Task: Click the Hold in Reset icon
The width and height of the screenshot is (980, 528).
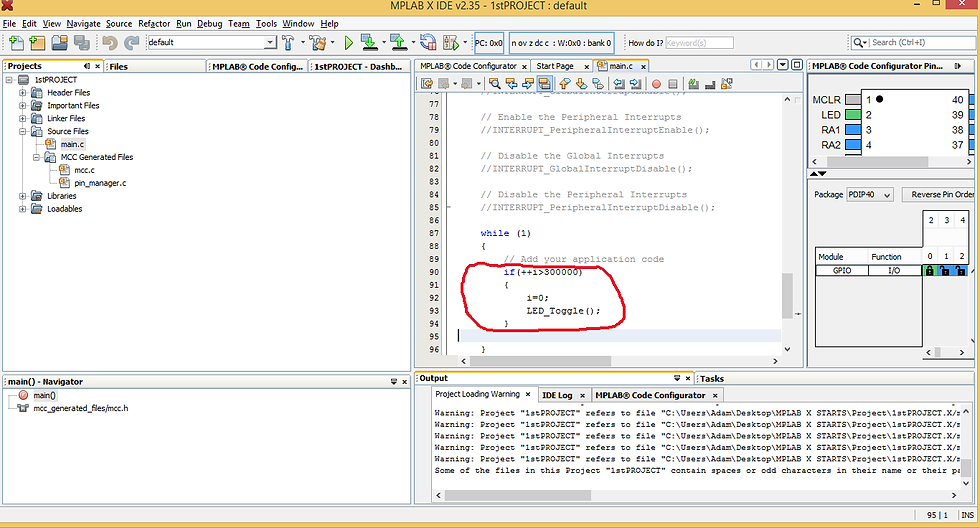Action: coord(428,42)
